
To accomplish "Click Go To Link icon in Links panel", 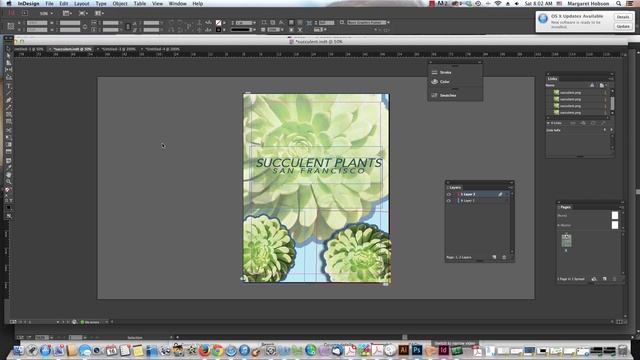I will pyautogui.click(x=583, y=123).
